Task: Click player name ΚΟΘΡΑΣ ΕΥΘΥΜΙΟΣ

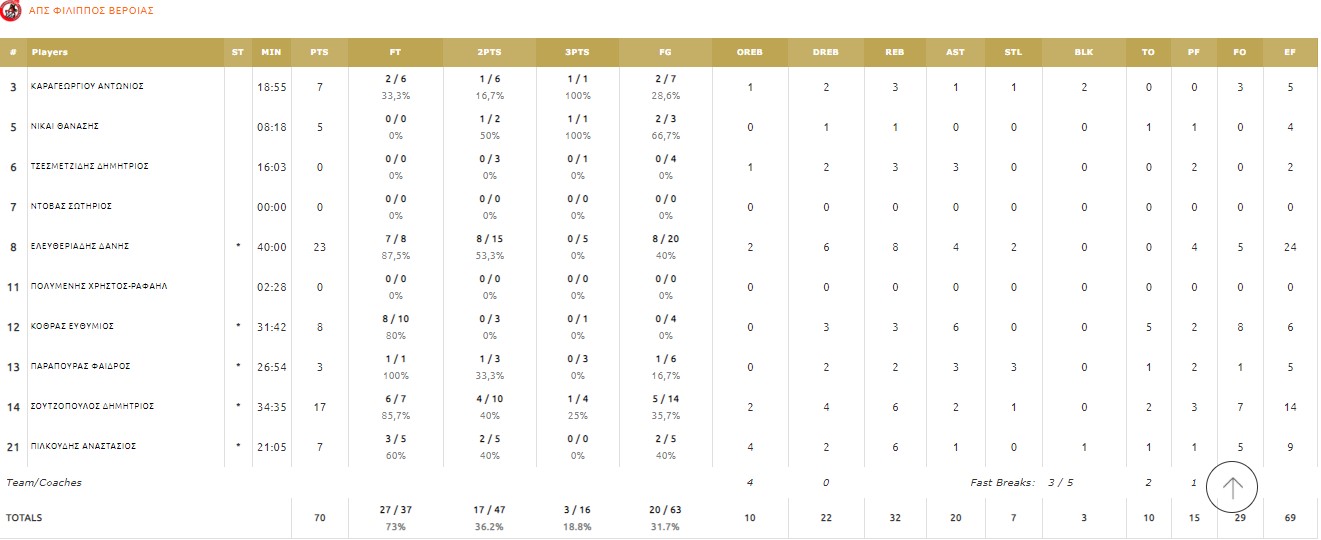Action: coord(72,326)
